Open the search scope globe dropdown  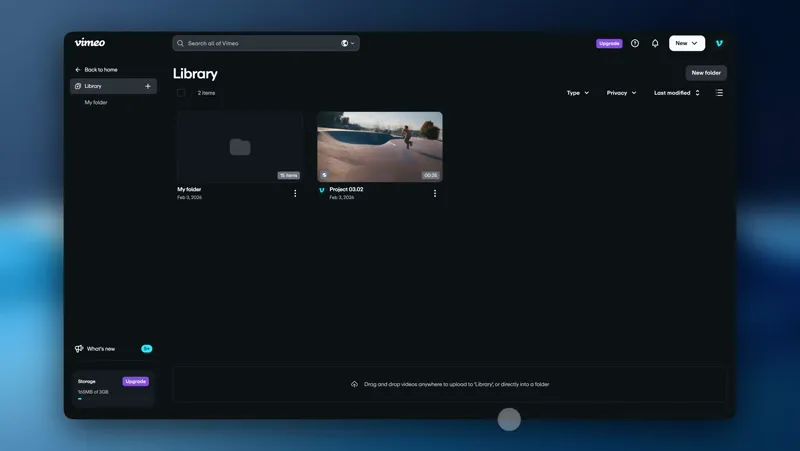347,43
